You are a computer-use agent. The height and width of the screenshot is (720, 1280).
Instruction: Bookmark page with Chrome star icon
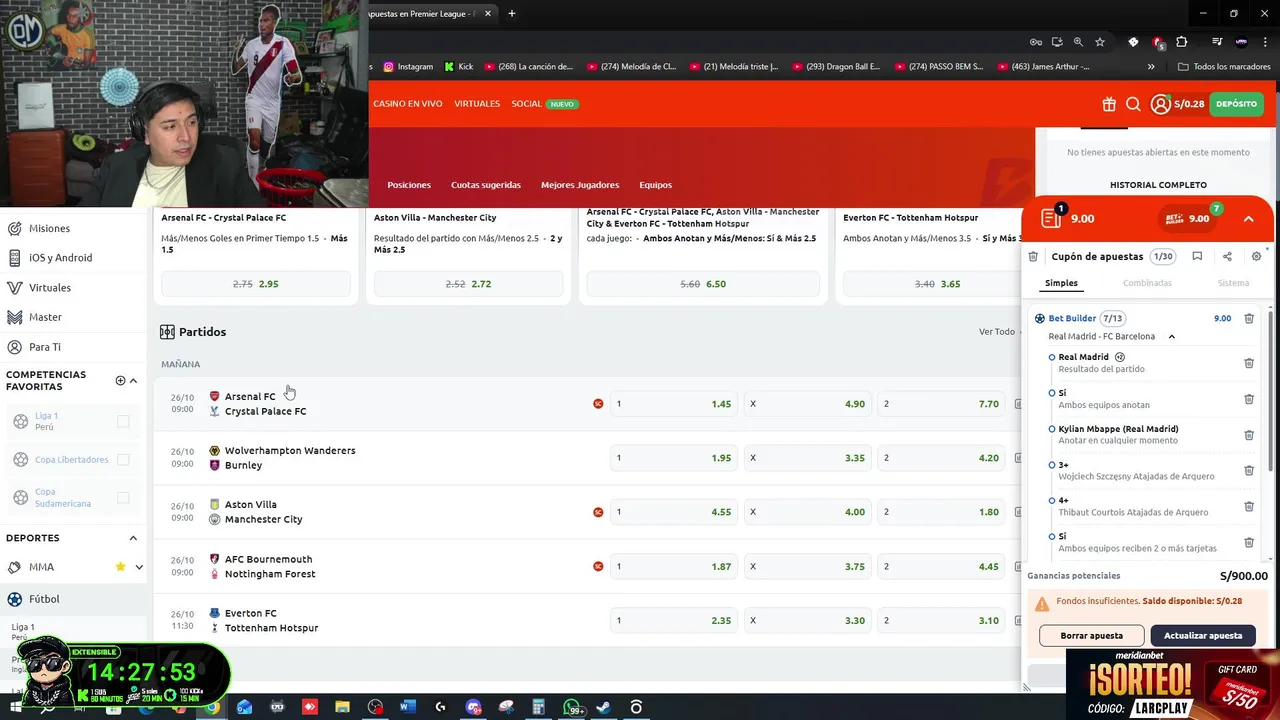[1100, 42]
